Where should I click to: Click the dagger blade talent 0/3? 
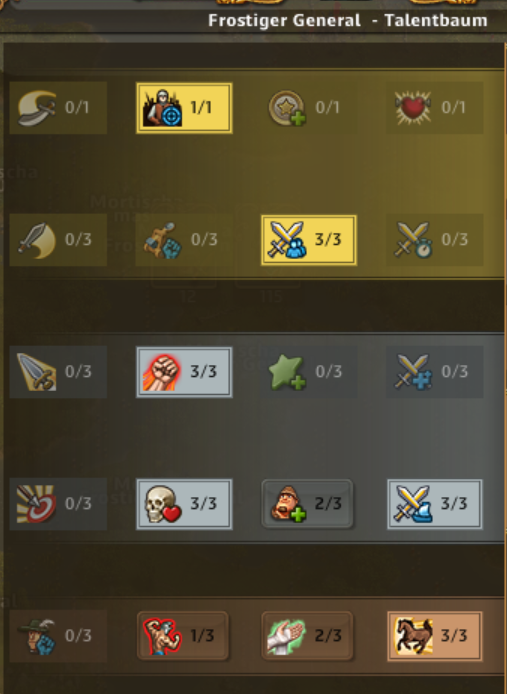tap(58, 371)
